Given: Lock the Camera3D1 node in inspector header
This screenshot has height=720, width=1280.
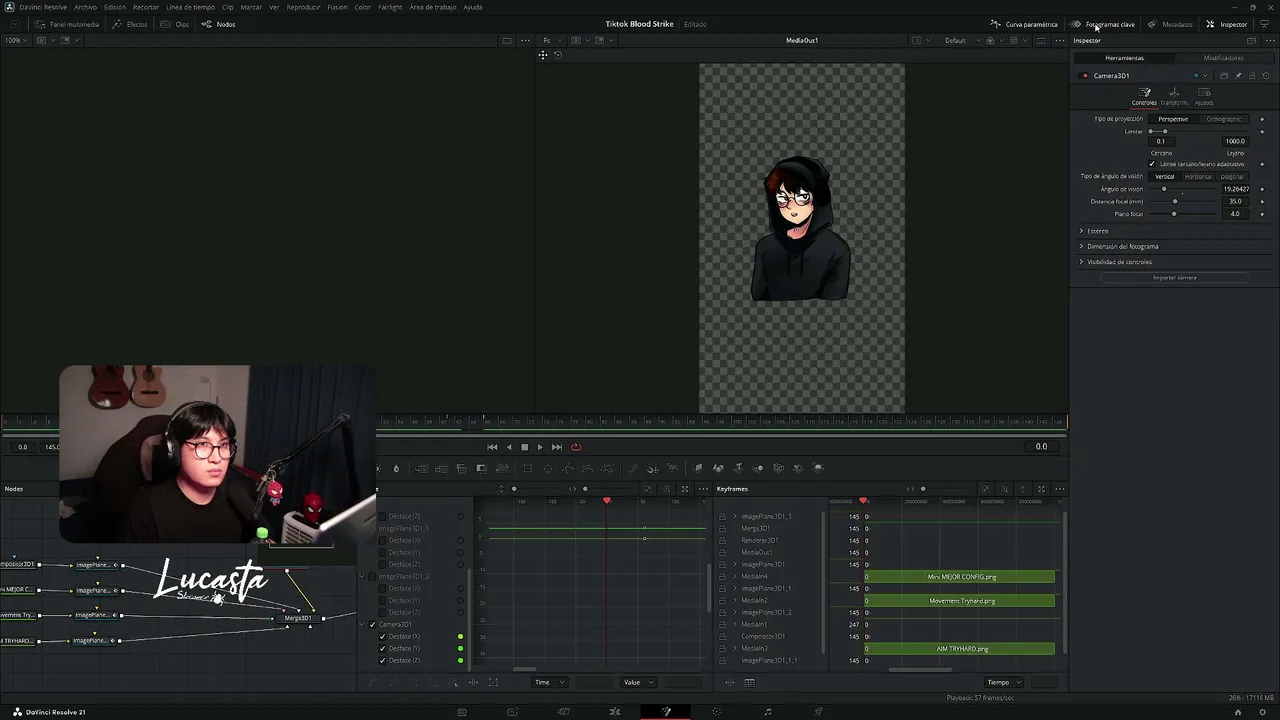Looking at the screenshot, I should [1252, 76].
